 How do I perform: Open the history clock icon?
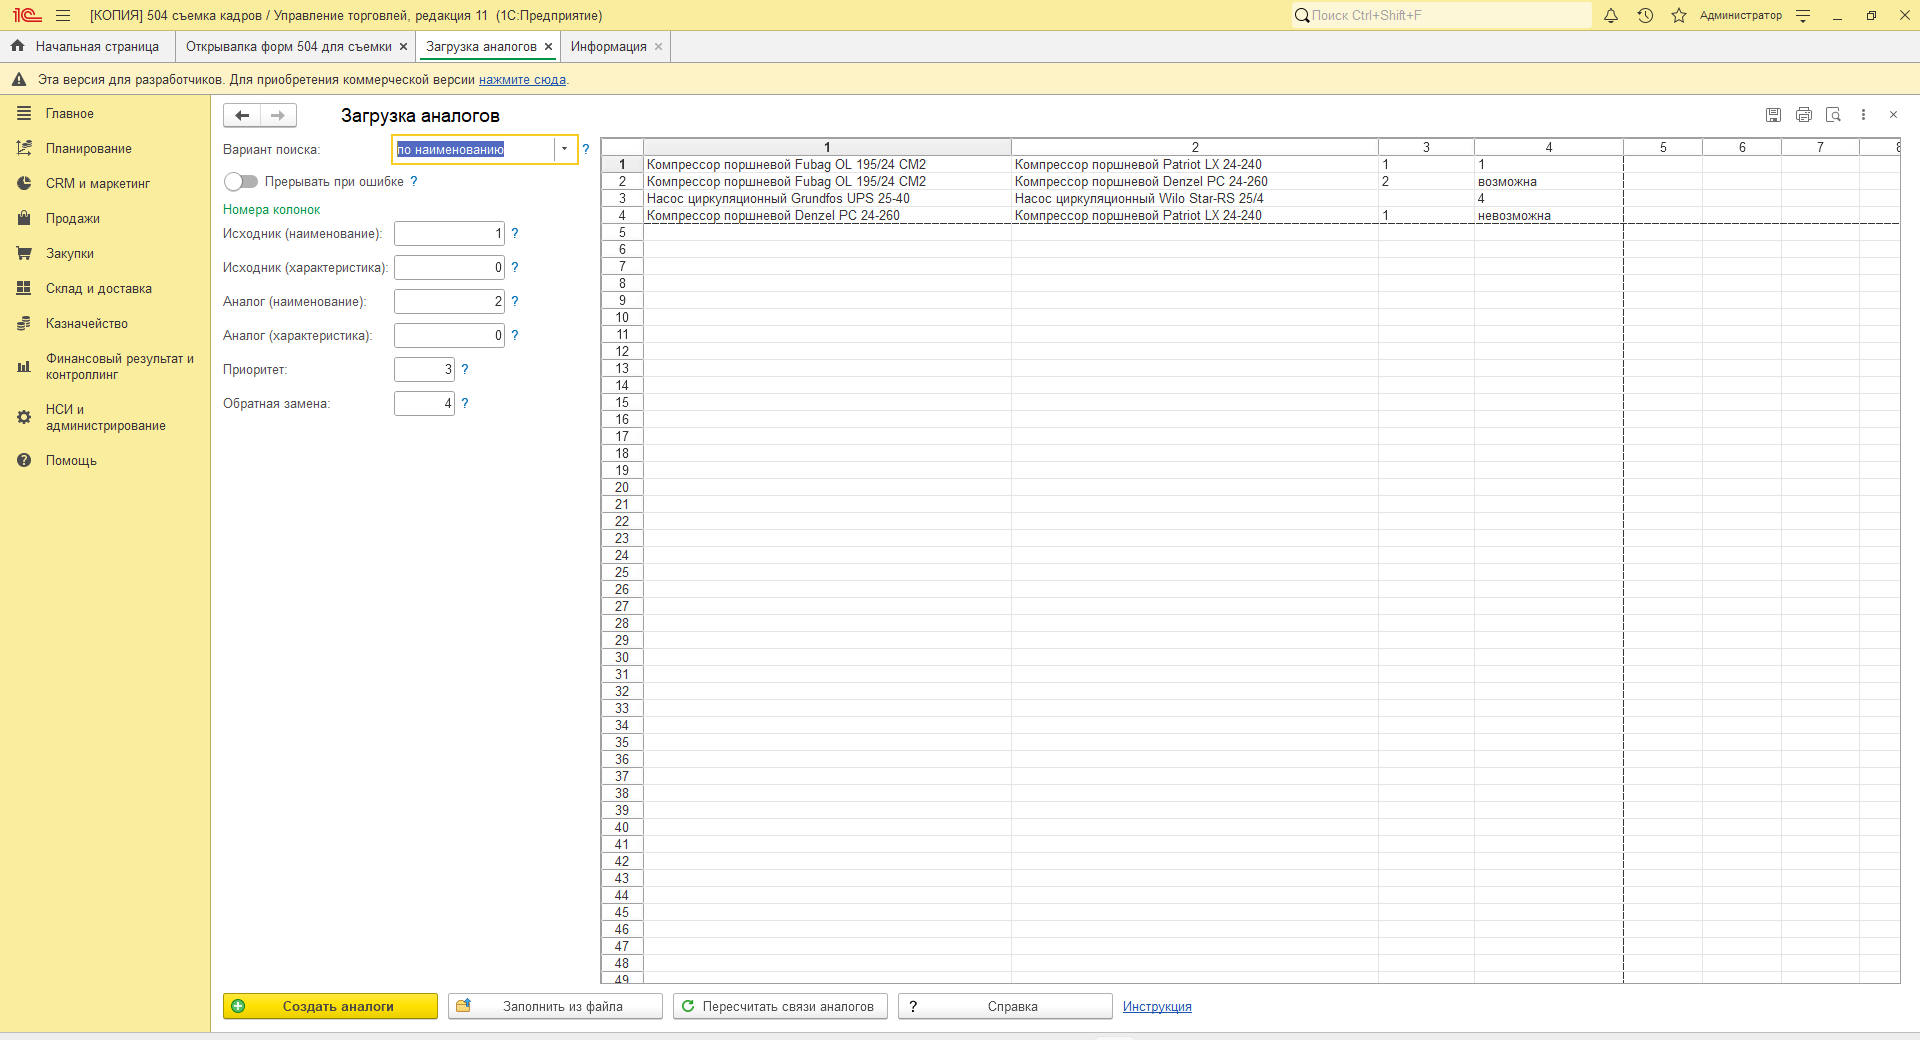(1645, 15)
